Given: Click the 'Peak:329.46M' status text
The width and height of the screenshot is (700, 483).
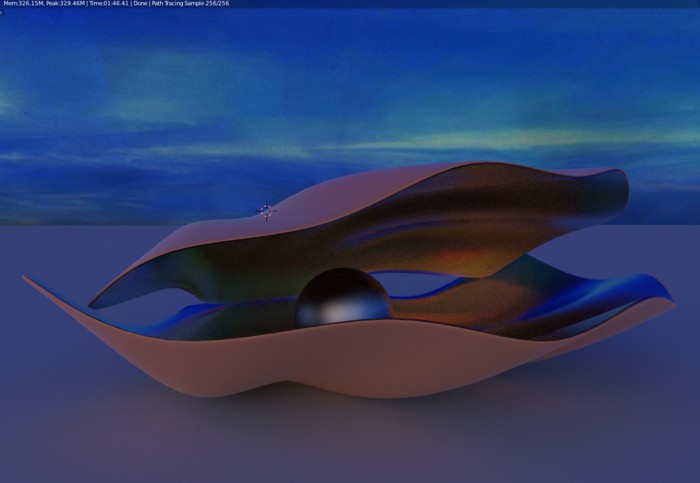Looking at the screenshot, I should [x=65, y=4].
